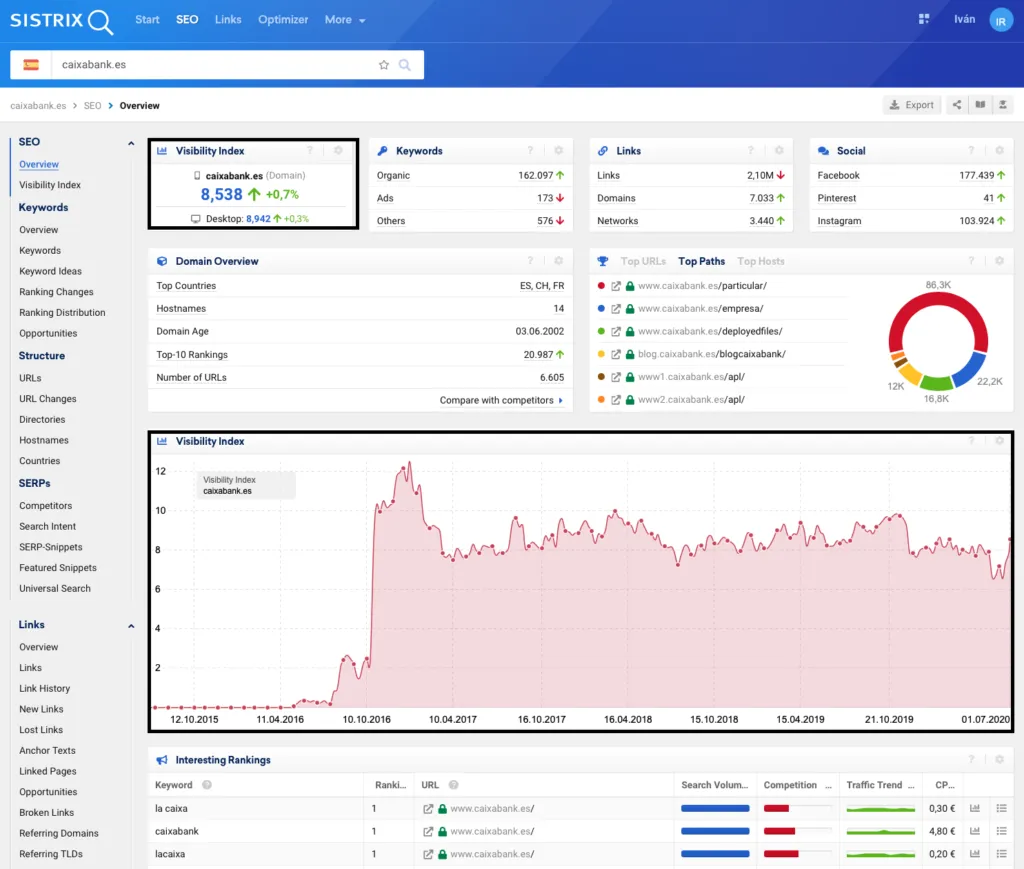This screenshot has width=1024, height=869.
Task: Click the Visibility Index box settings gear
Action: point(338,150)
